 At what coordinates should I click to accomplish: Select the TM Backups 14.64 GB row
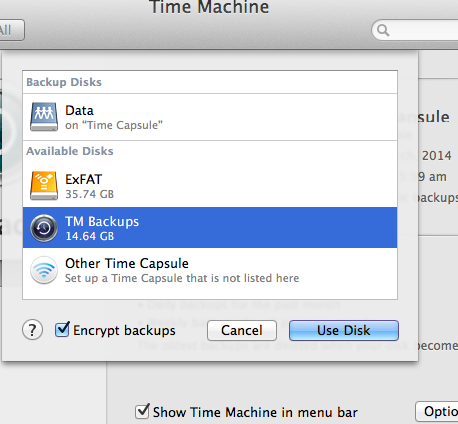(x=210, y=228)
